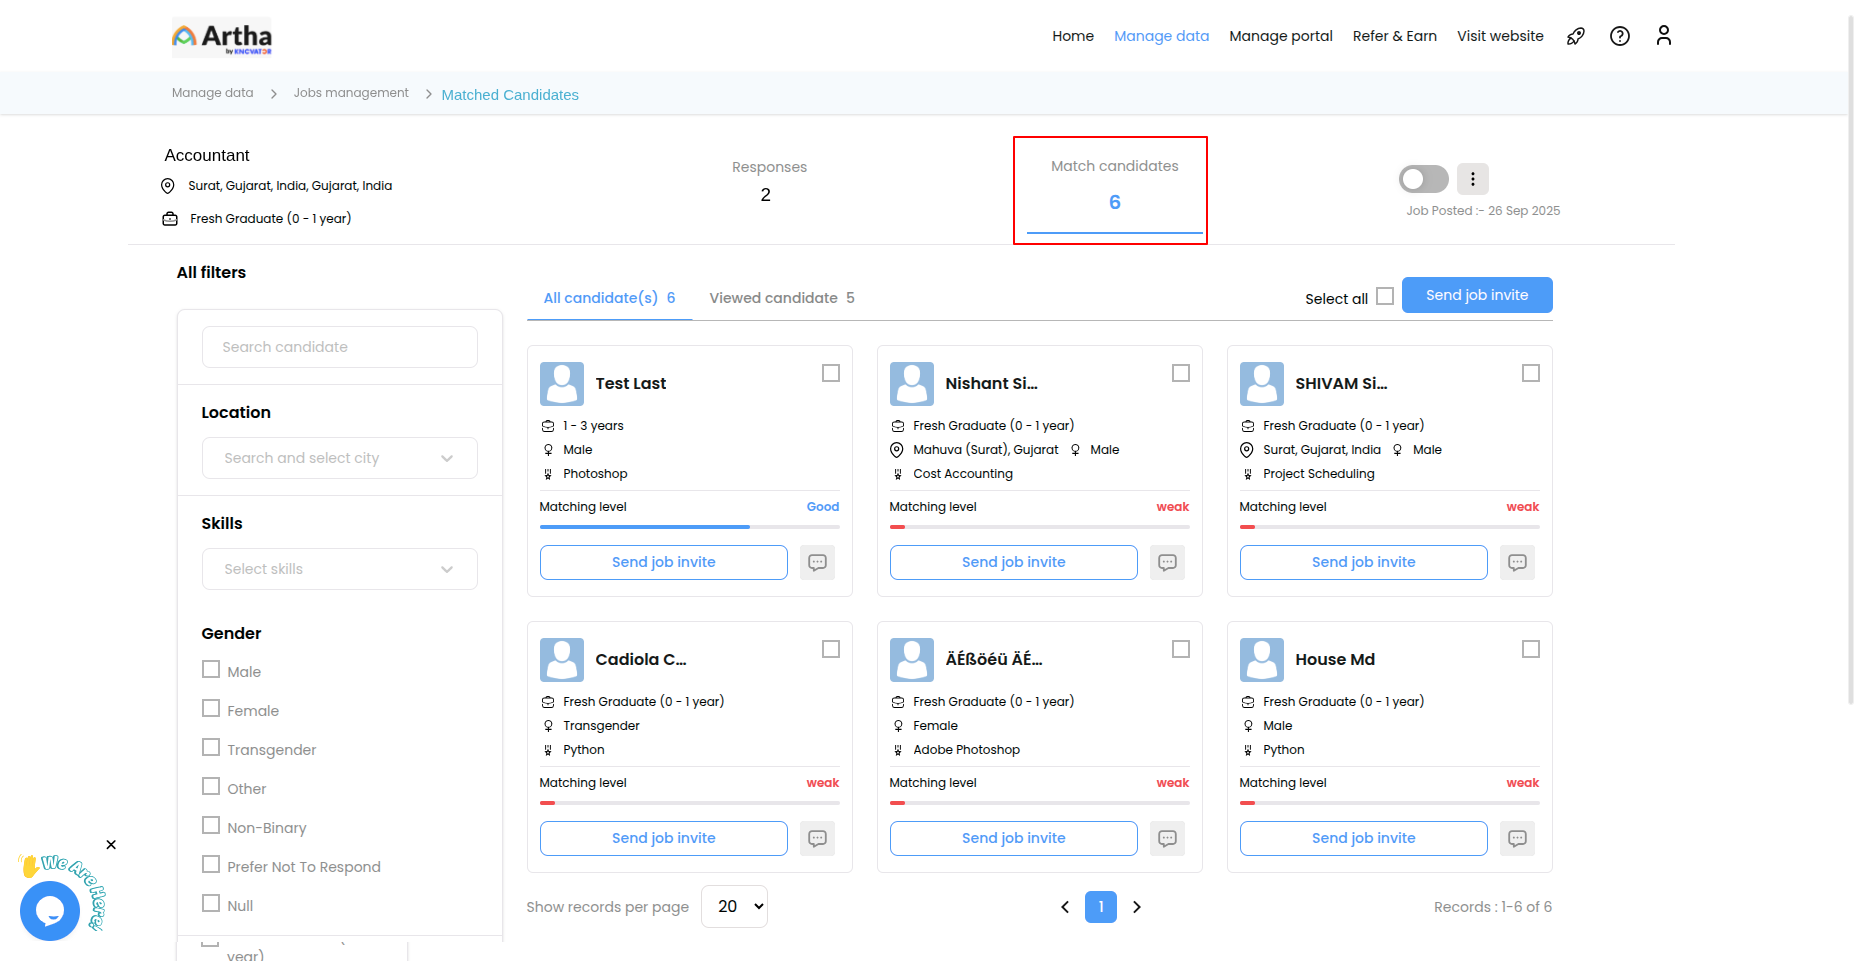Open the Select skills dropdown
Viewport: 1854px width, 961px height.
tap(339, 569)
